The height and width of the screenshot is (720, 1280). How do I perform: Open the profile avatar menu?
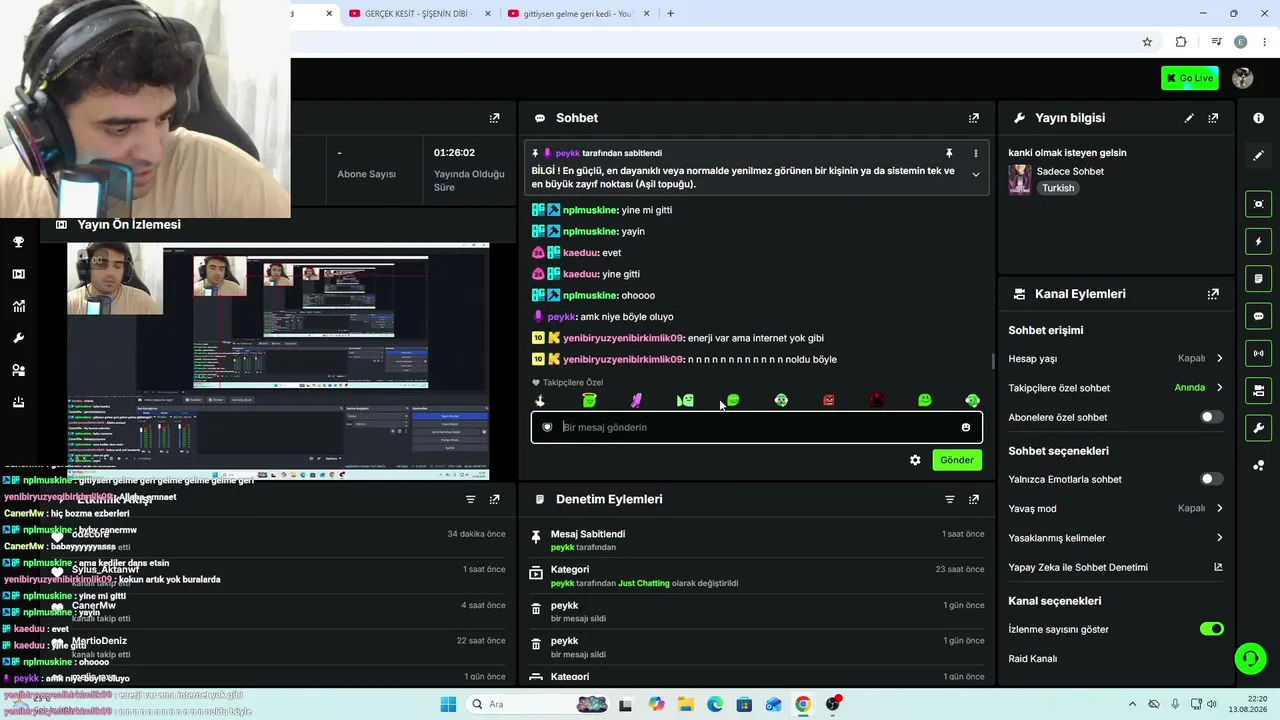point(1243,78)
